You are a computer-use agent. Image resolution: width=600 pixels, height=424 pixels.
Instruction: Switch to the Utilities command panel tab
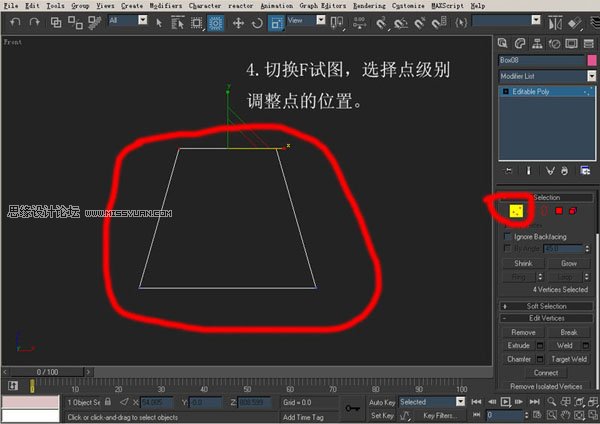[x=589, y=43]
